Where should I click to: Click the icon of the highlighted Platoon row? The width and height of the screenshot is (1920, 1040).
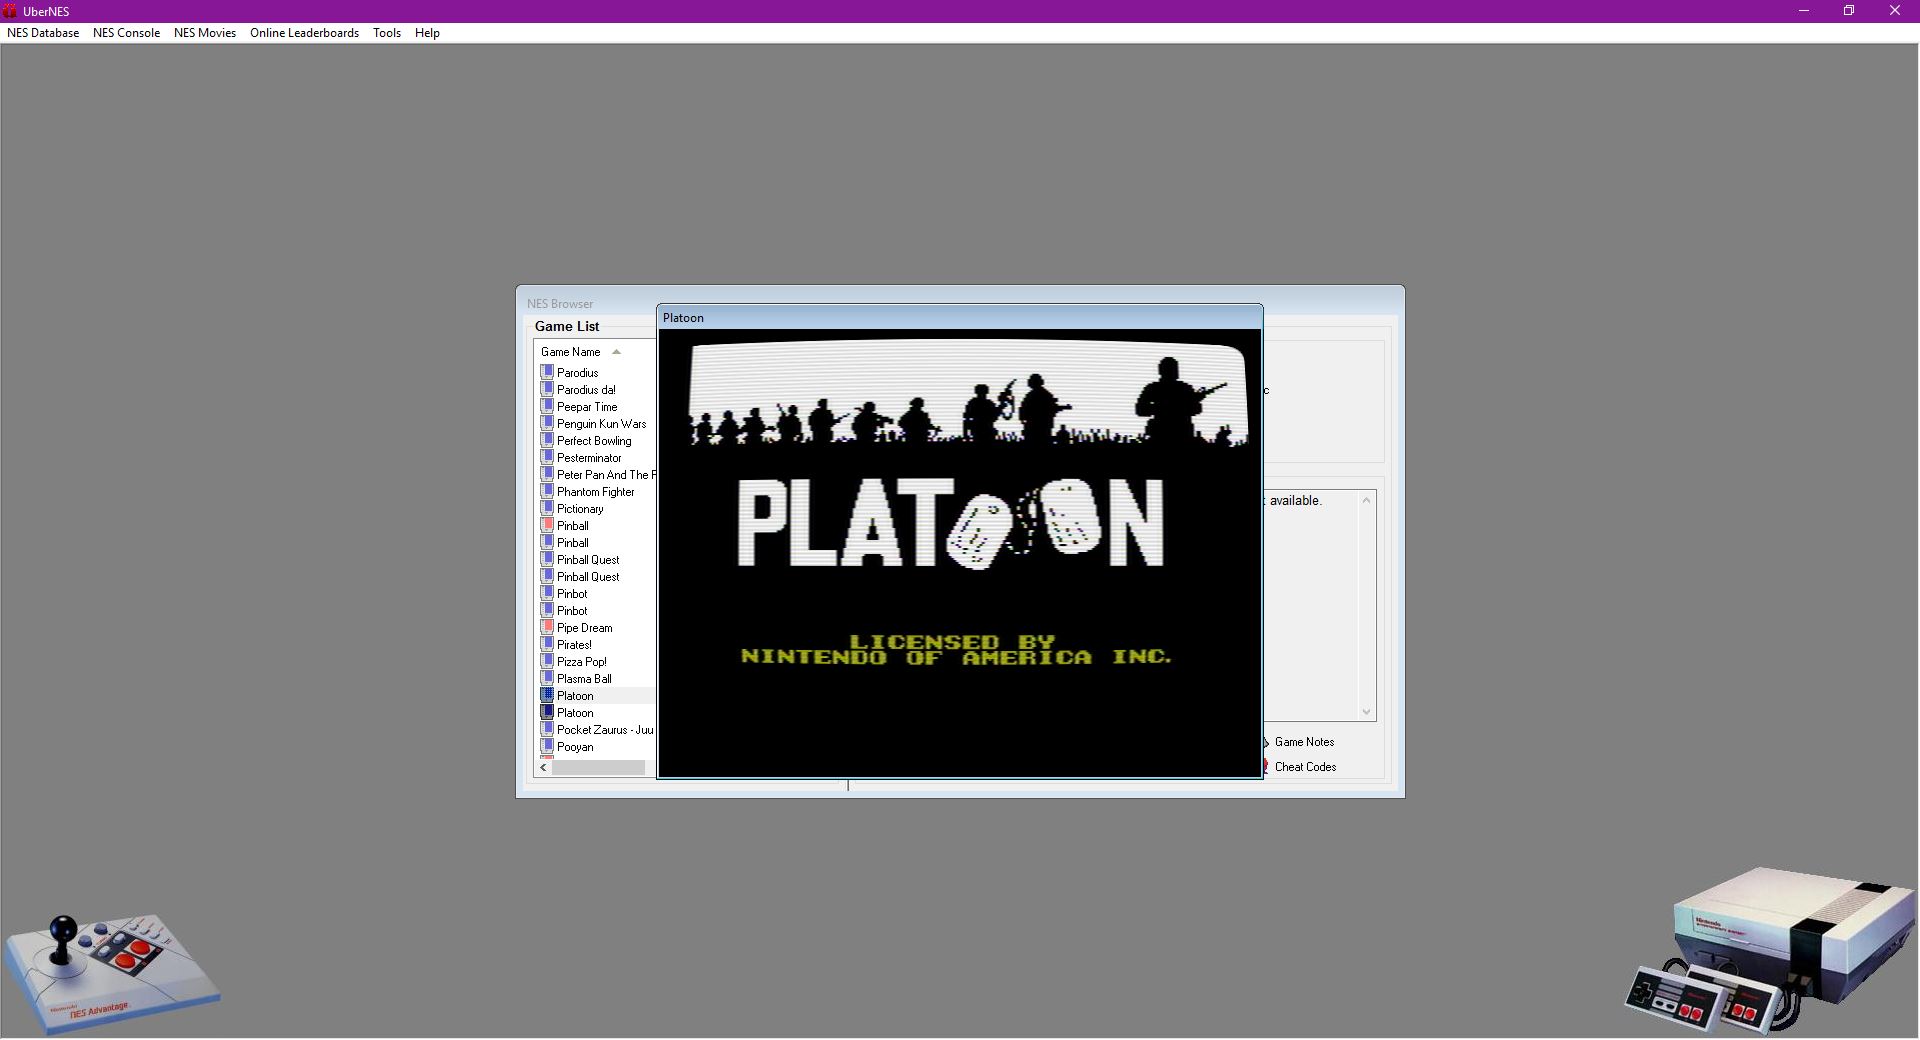[547, 695]
